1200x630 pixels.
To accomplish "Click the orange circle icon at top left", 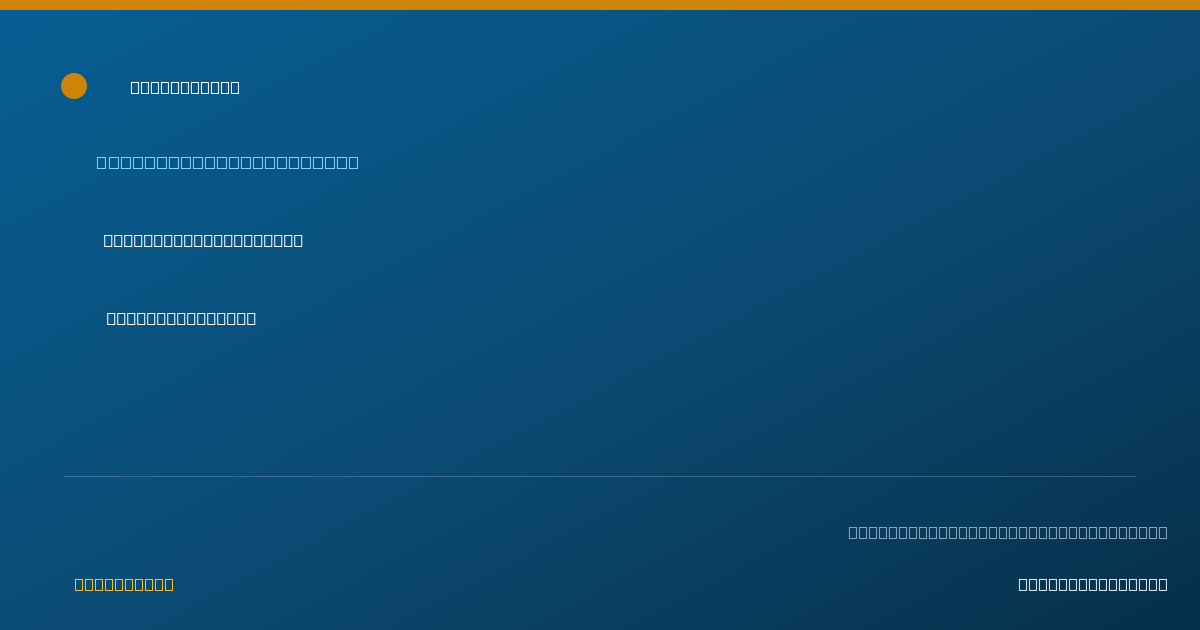I will coord(74,86).
